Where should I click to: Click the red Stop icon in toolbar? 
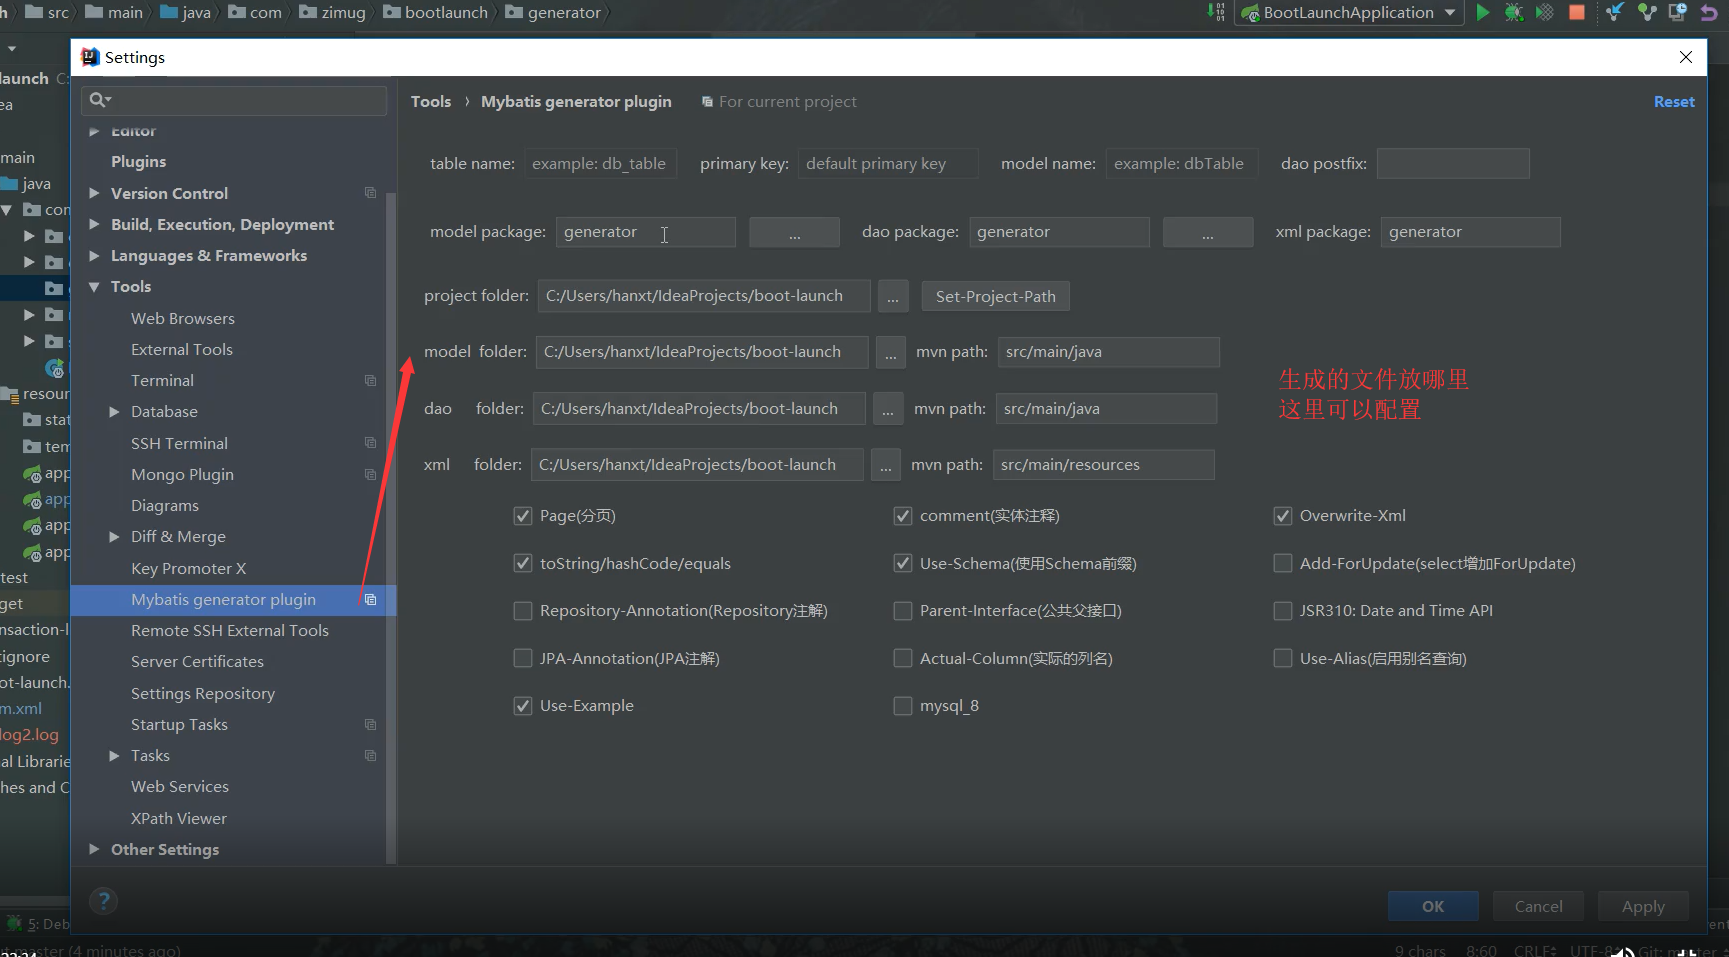click(1577, 13)
